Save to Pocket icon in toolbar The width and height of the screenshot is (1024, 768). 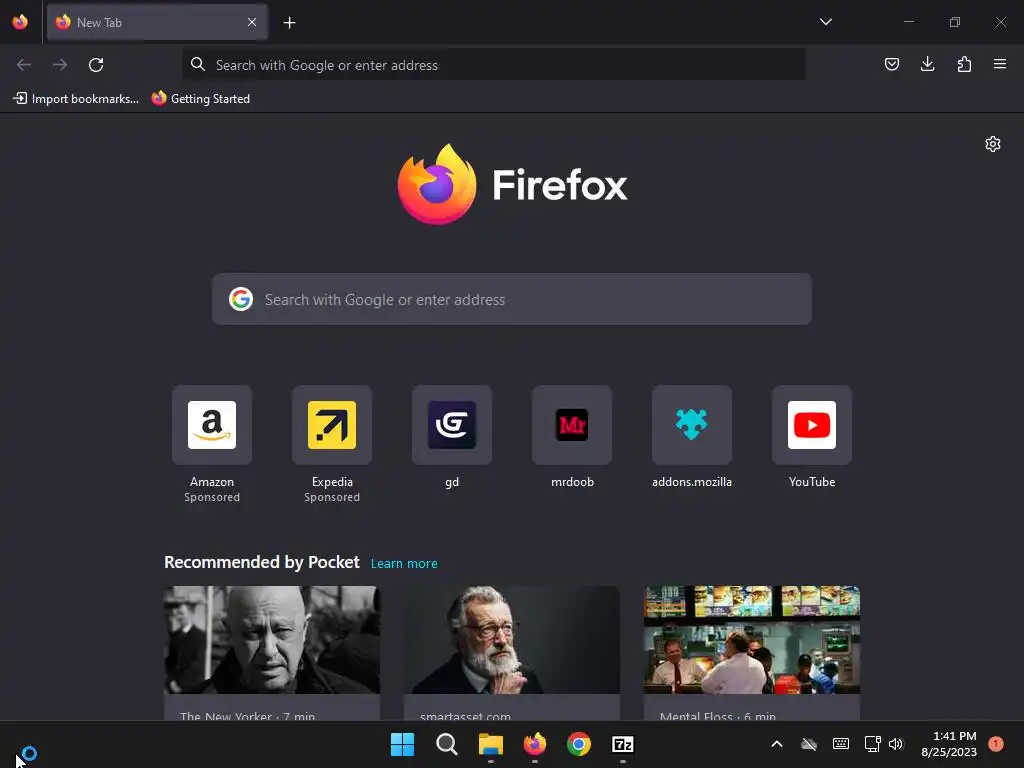tap(891, 64)
